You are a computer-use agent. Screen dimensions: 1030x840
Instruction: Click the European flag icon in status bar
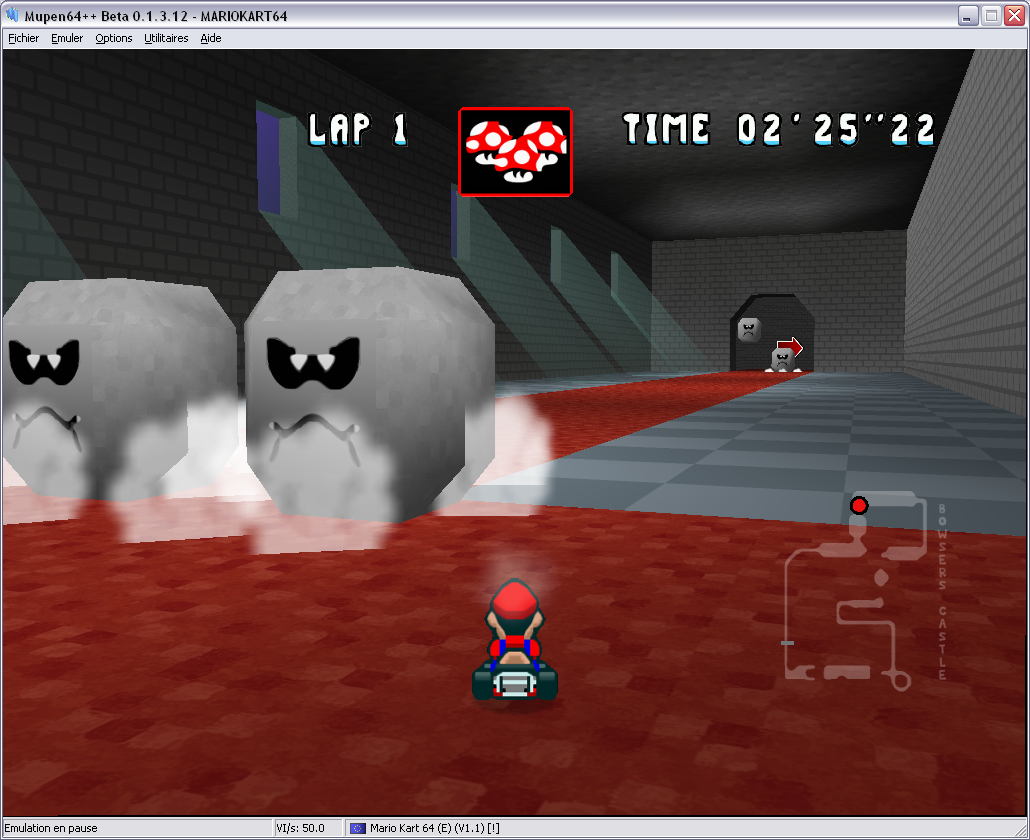click(357, 828)
